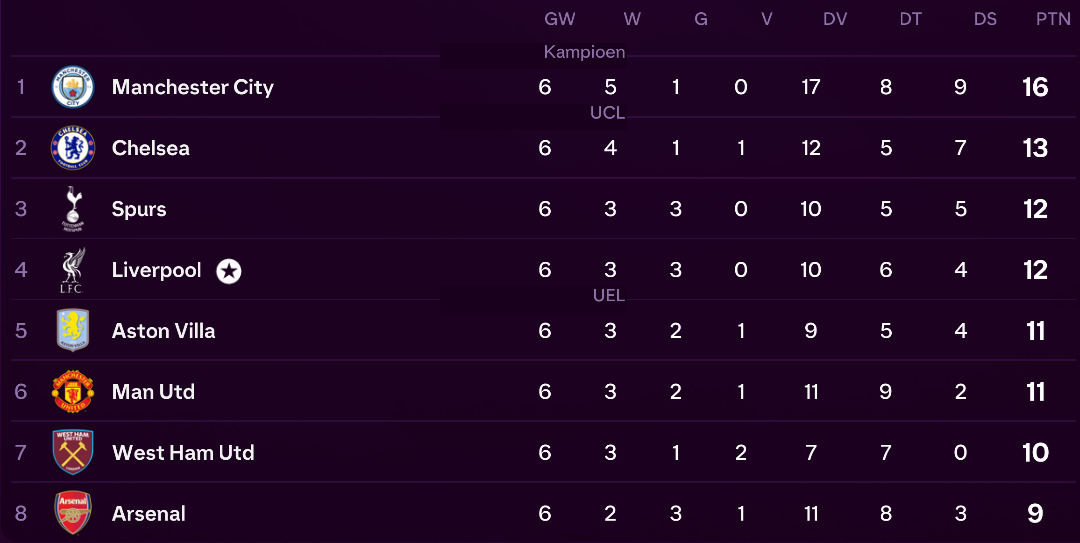1080x543 pixels.
Task: Click the Spurs cockerel crest
Action: tap(72, 209)
